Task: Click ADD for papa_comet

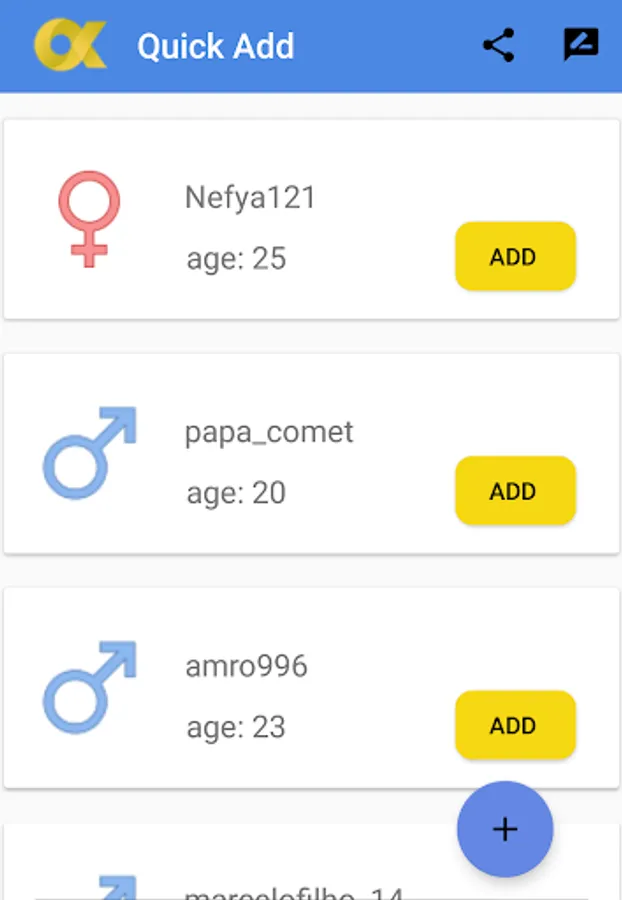Action: click(x=515, y=491)
